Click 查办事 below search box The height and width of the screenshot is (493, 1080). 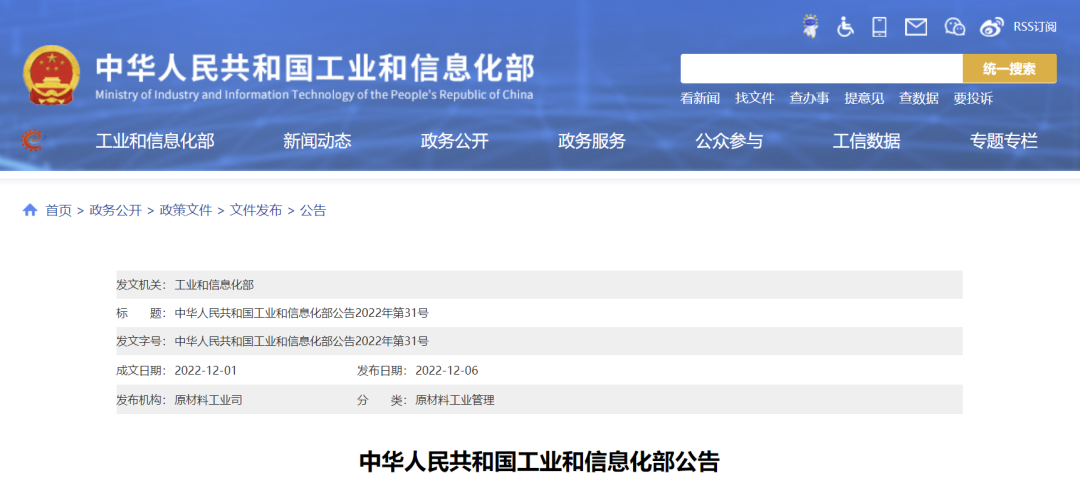coord(809,98)
